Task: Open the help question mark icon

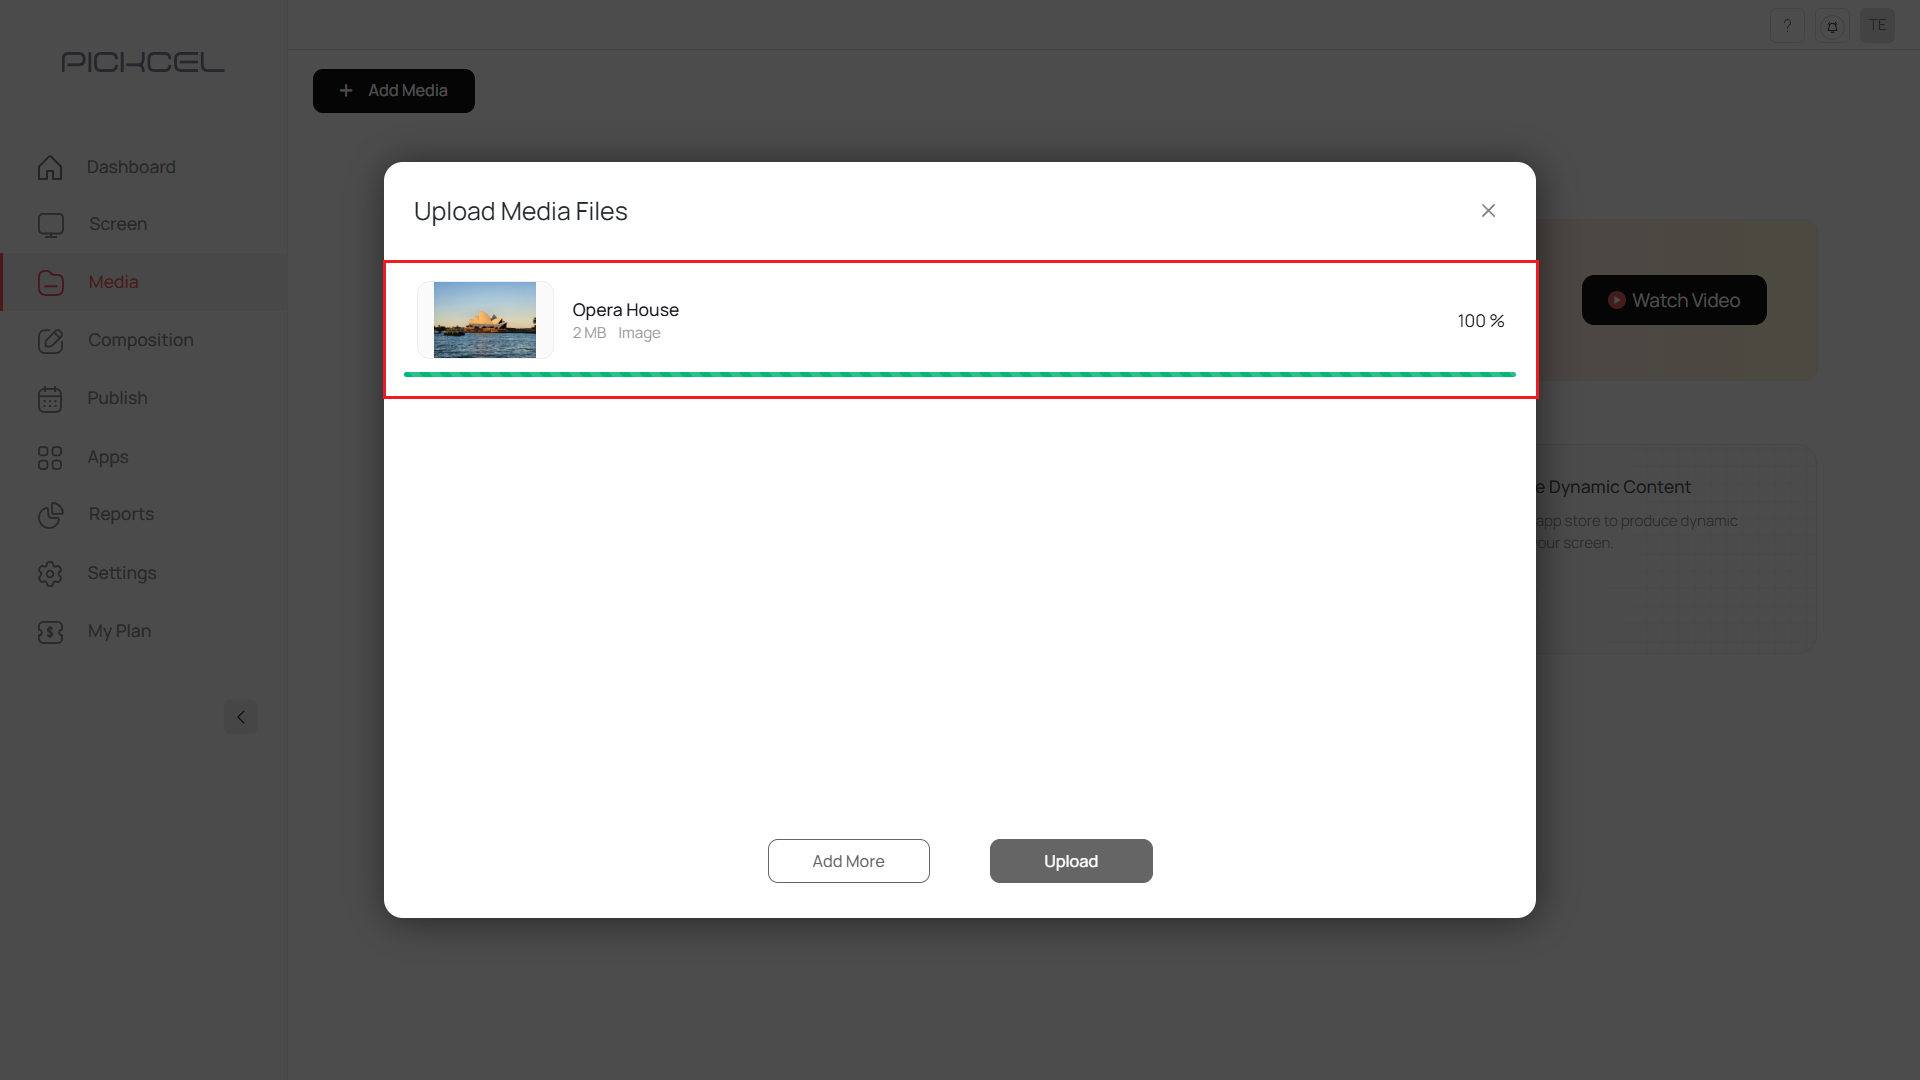Action: click(x=1788, y=25)
